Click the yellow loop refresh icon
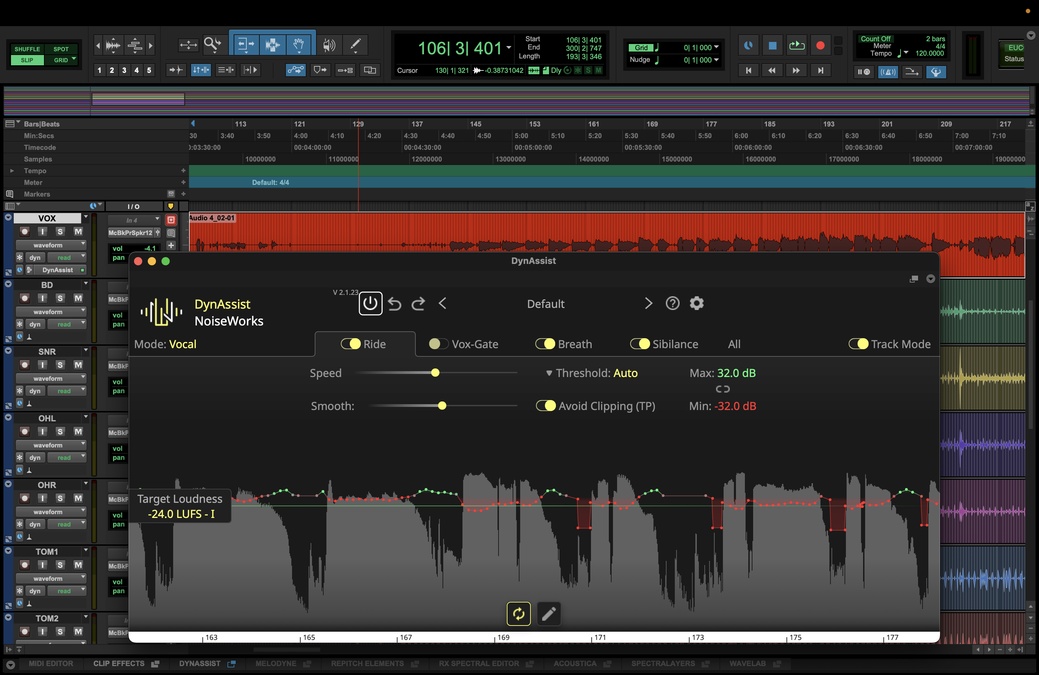 518,614
